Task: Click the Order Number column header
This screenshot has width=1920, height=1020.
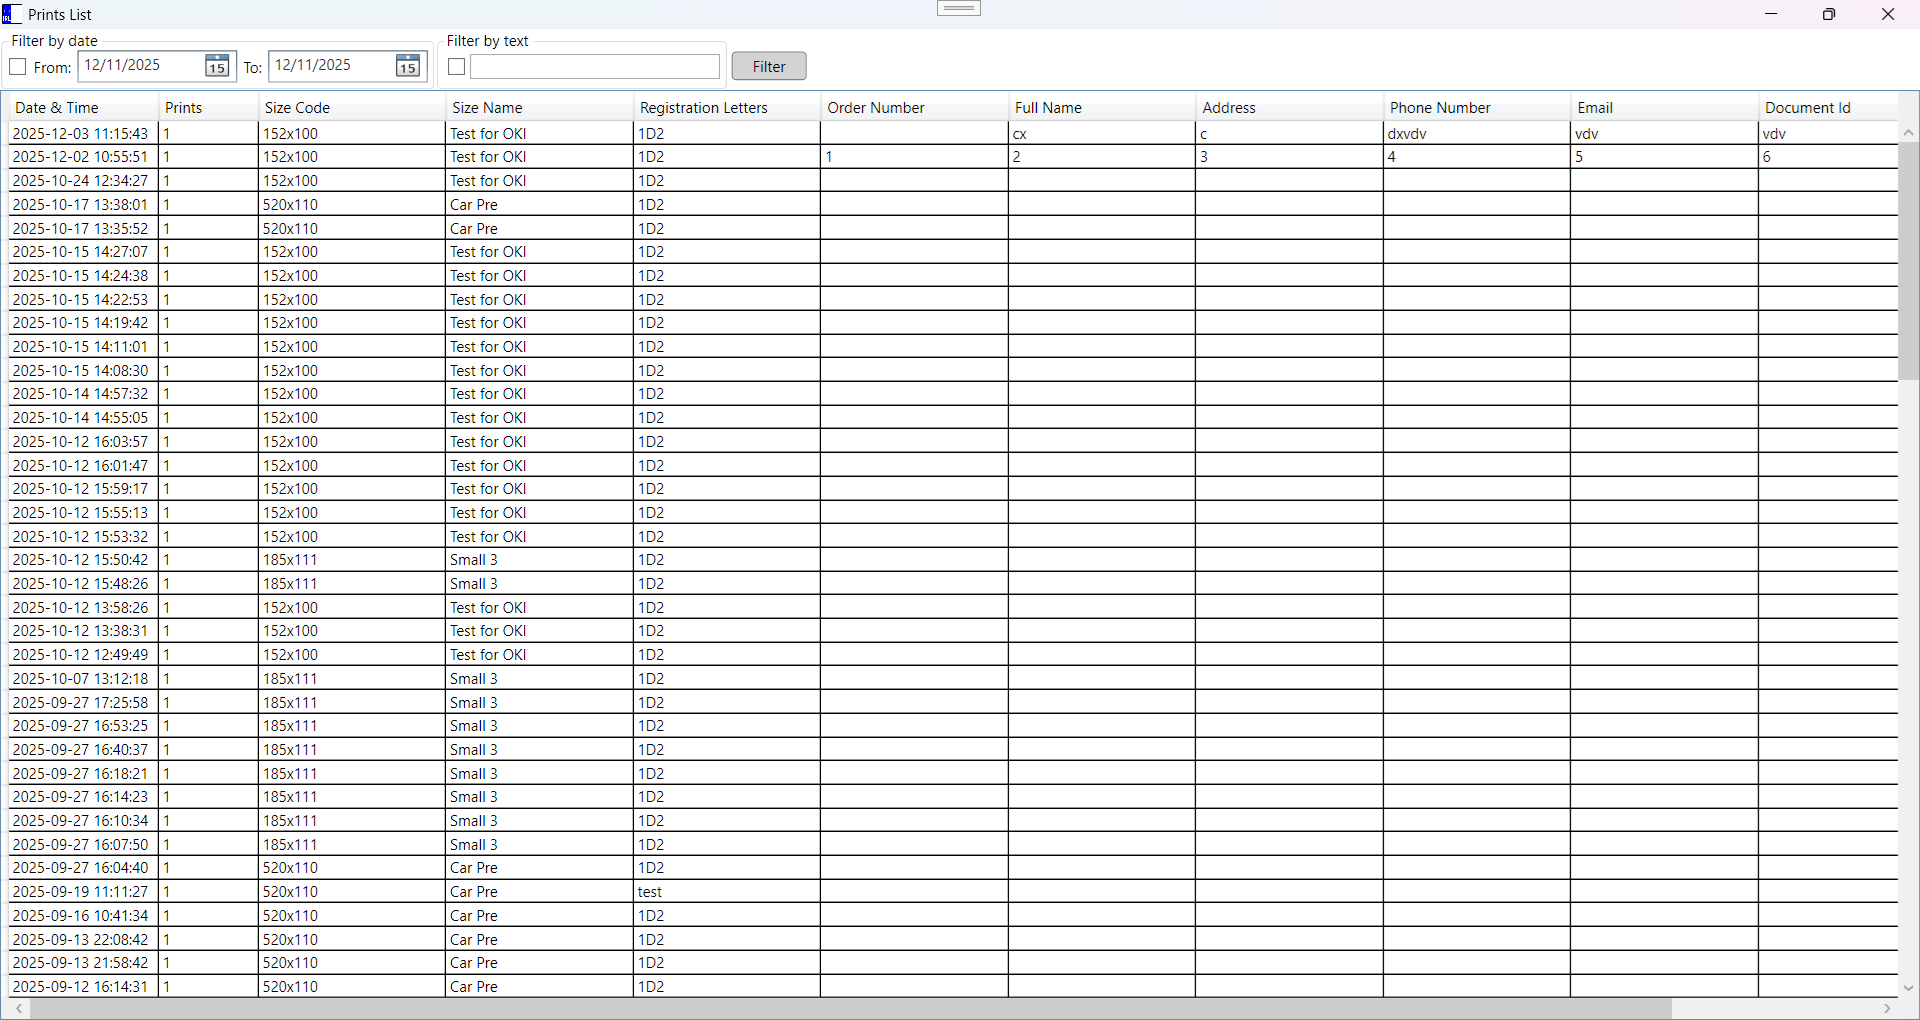Action: (x=876, y=108)
